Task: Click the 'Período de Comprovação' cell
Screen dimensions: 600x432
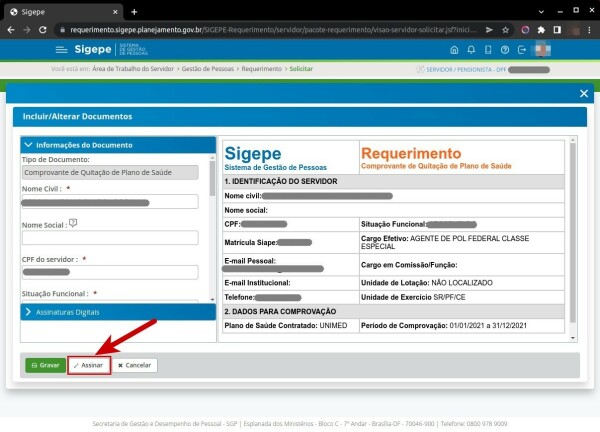Action: [461, 326]
